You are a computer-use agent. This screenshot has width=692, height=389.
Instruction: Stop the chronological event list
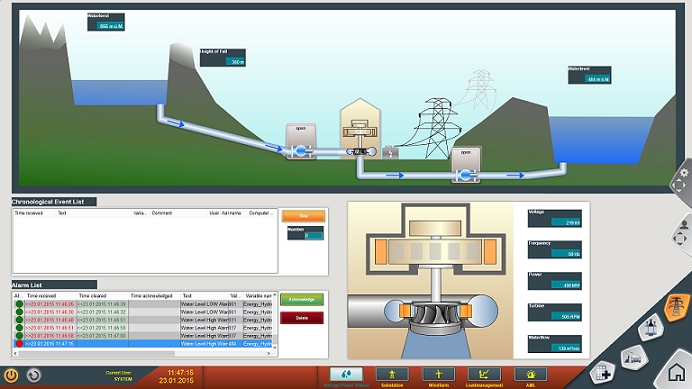coord(303,216)
